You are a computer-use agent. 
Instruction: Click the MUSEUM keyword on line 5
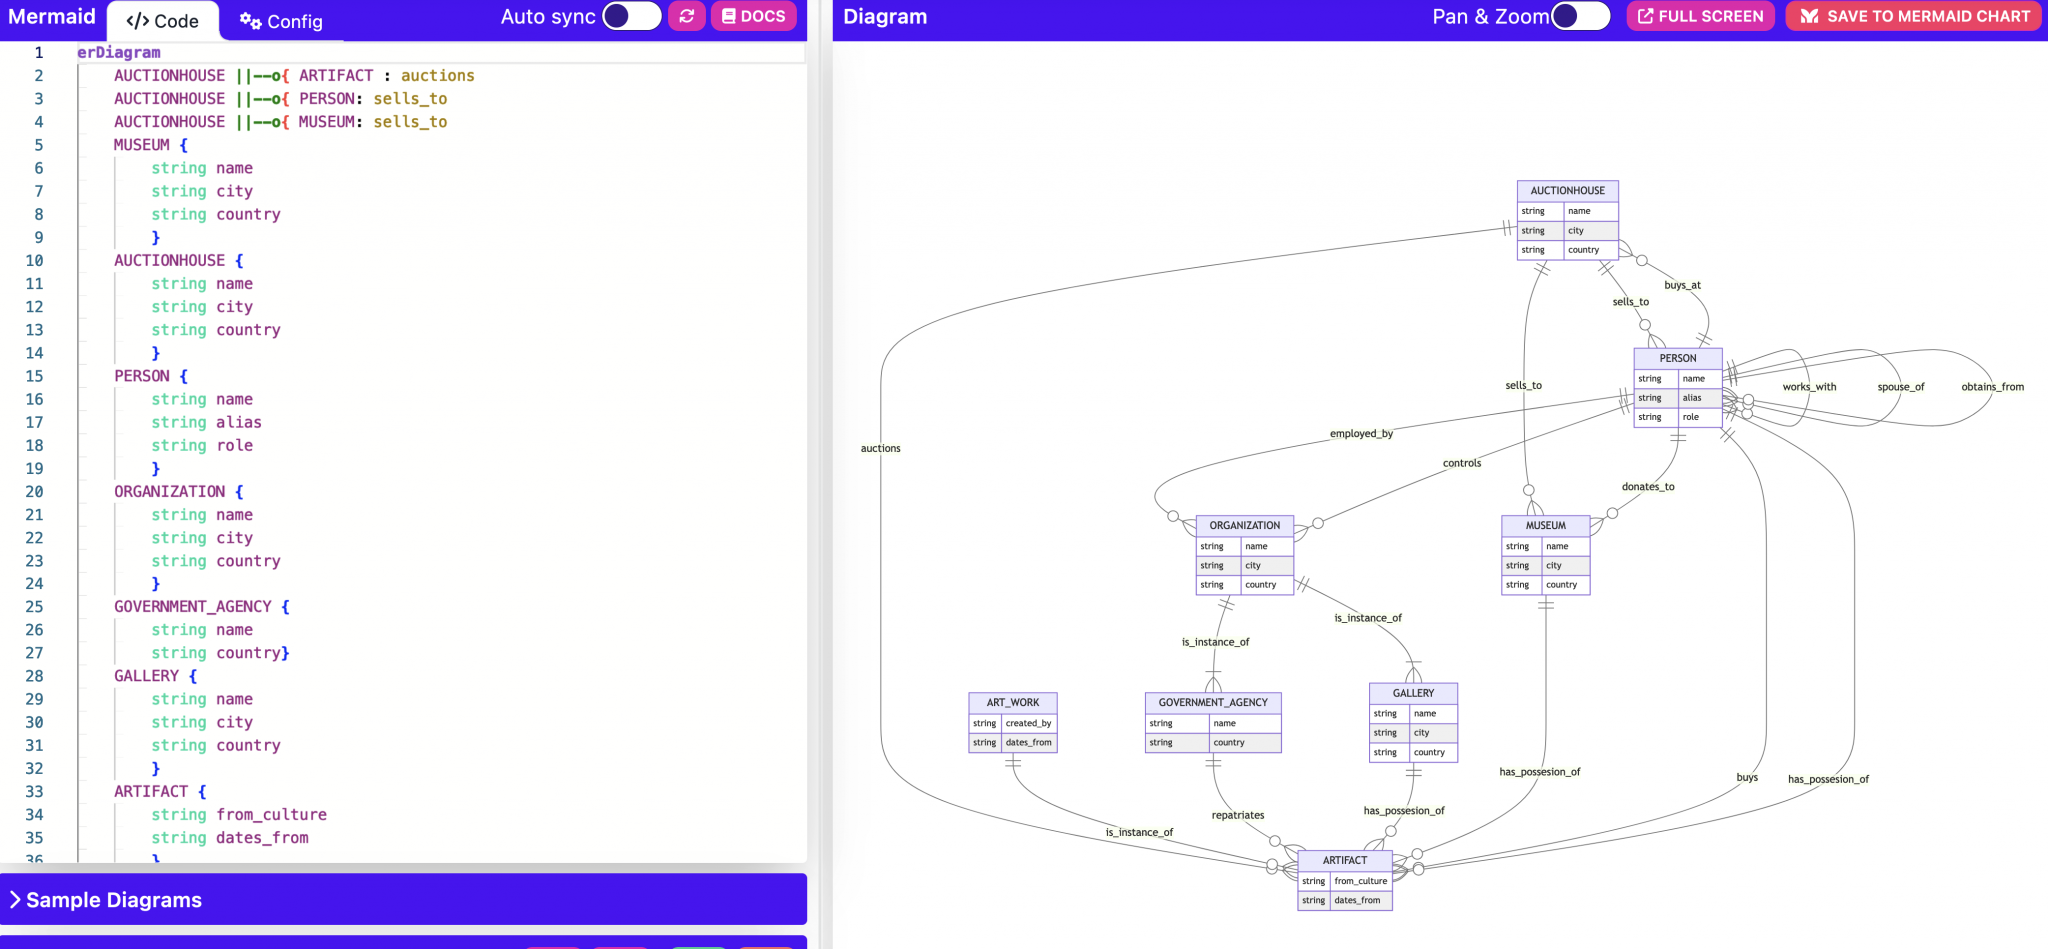click(141, 145)
